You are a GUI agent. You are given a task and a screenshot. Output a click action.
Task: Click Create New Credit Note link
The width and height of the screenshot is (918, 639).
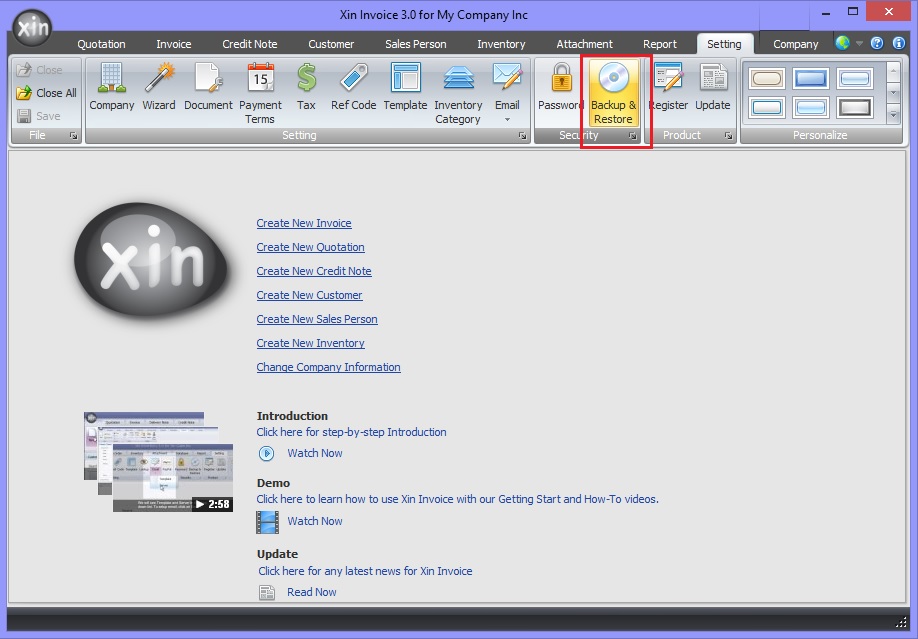pos(314,271)
